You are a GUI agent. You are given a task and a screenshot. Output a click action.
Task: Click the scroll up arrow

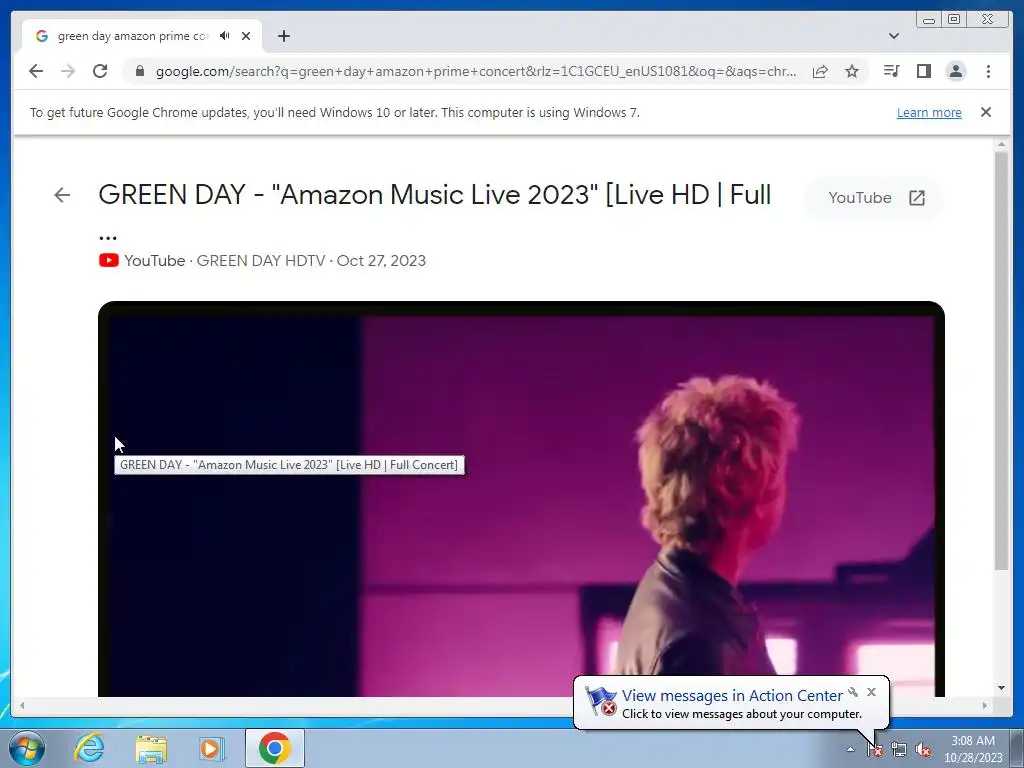1001,144
